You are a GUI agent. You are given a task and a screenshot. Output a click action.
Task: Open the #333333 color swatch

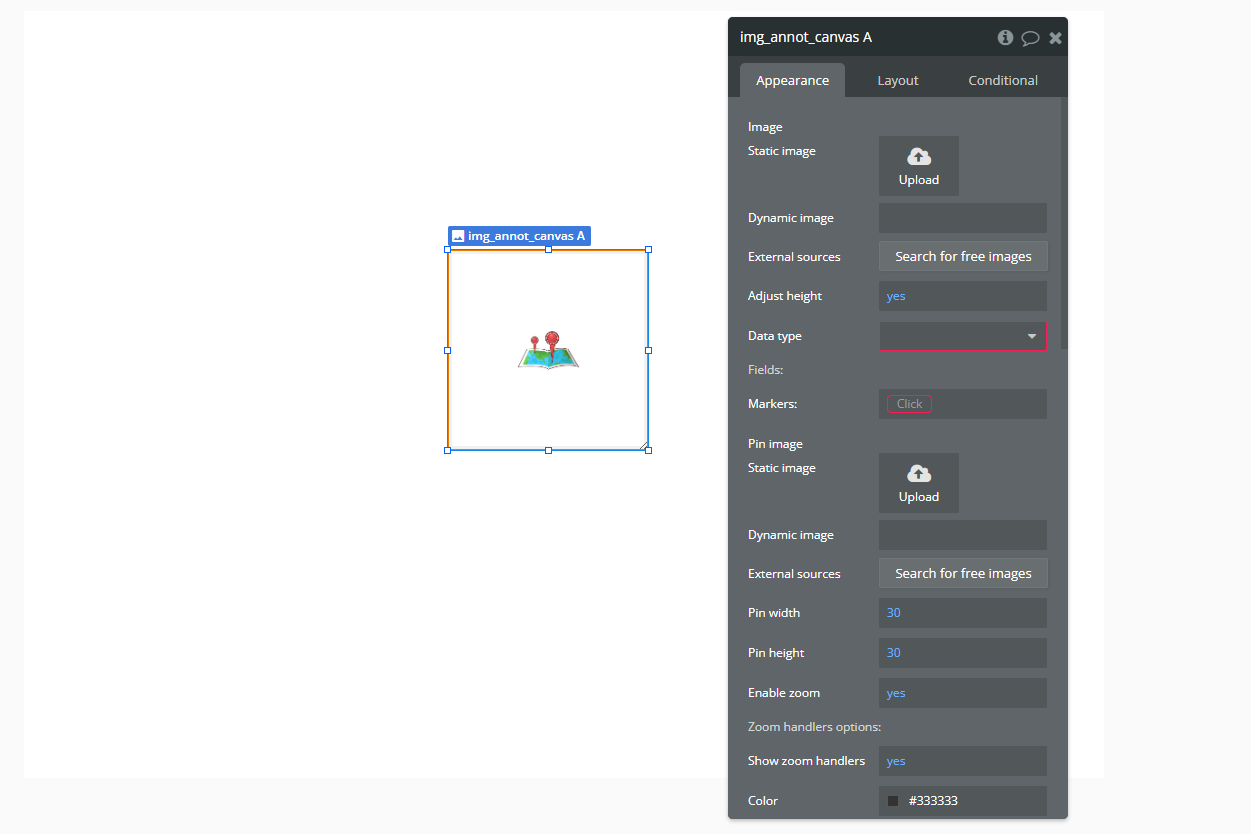click(893, 801)
